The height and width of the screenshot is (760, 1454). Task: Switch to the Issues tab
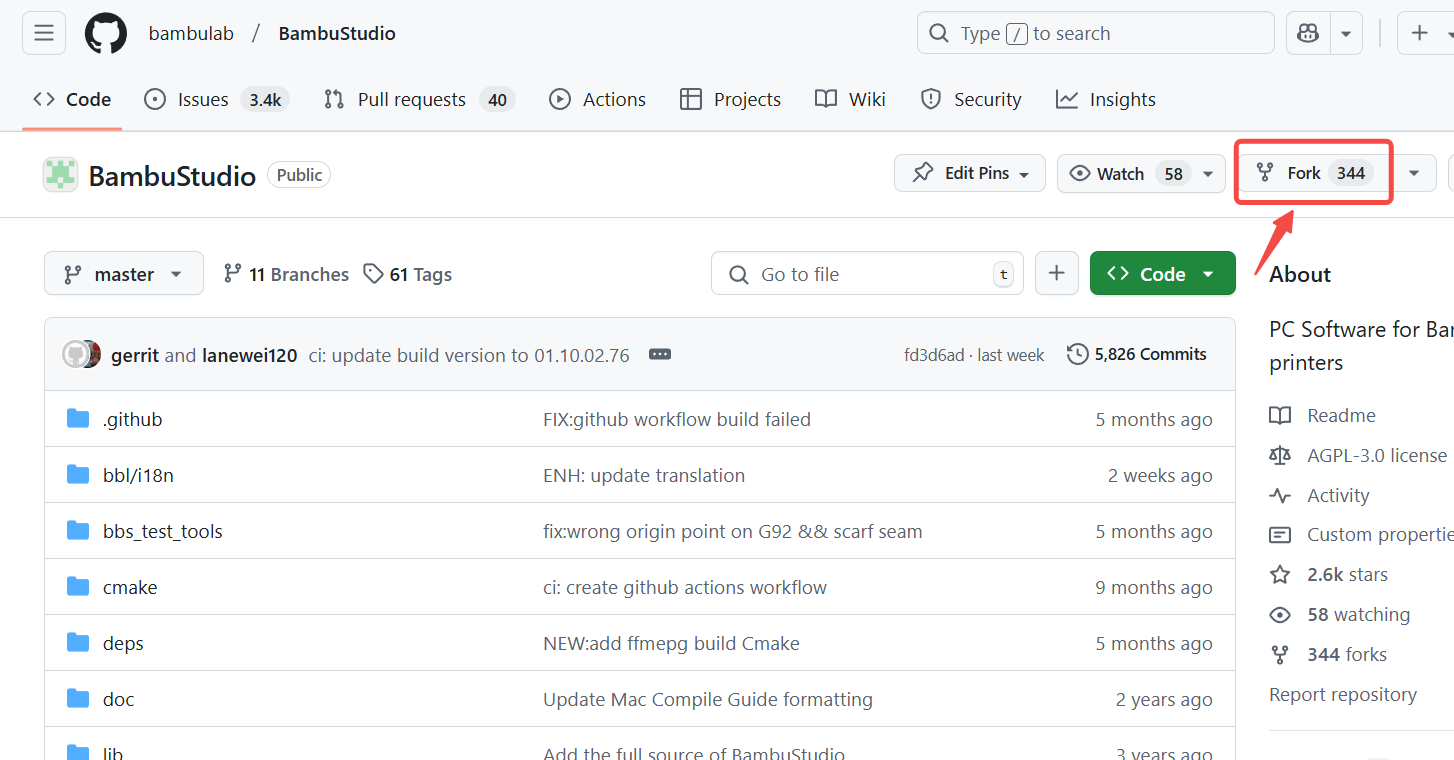coord(217,99)
